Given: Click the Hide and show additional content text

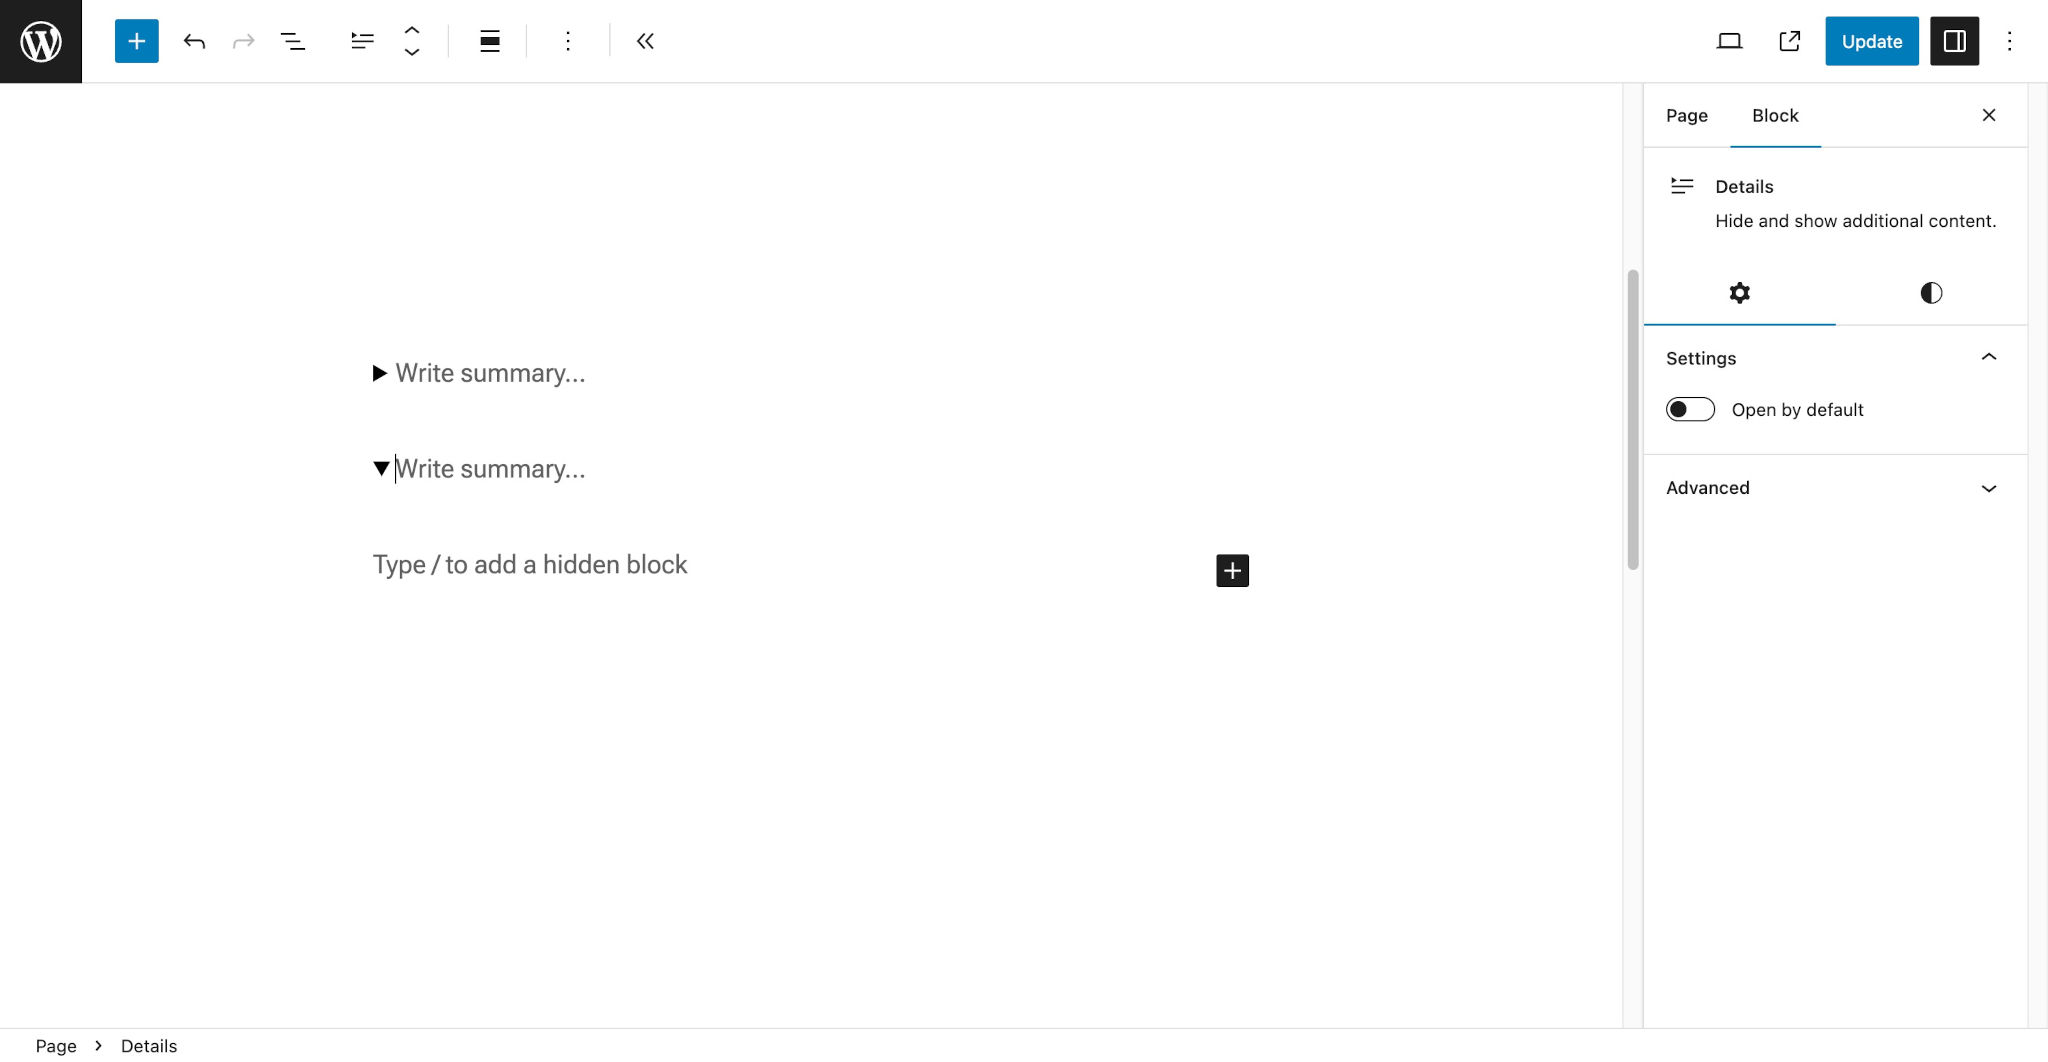Looking at the screenshot, I should coord(1855,221).
